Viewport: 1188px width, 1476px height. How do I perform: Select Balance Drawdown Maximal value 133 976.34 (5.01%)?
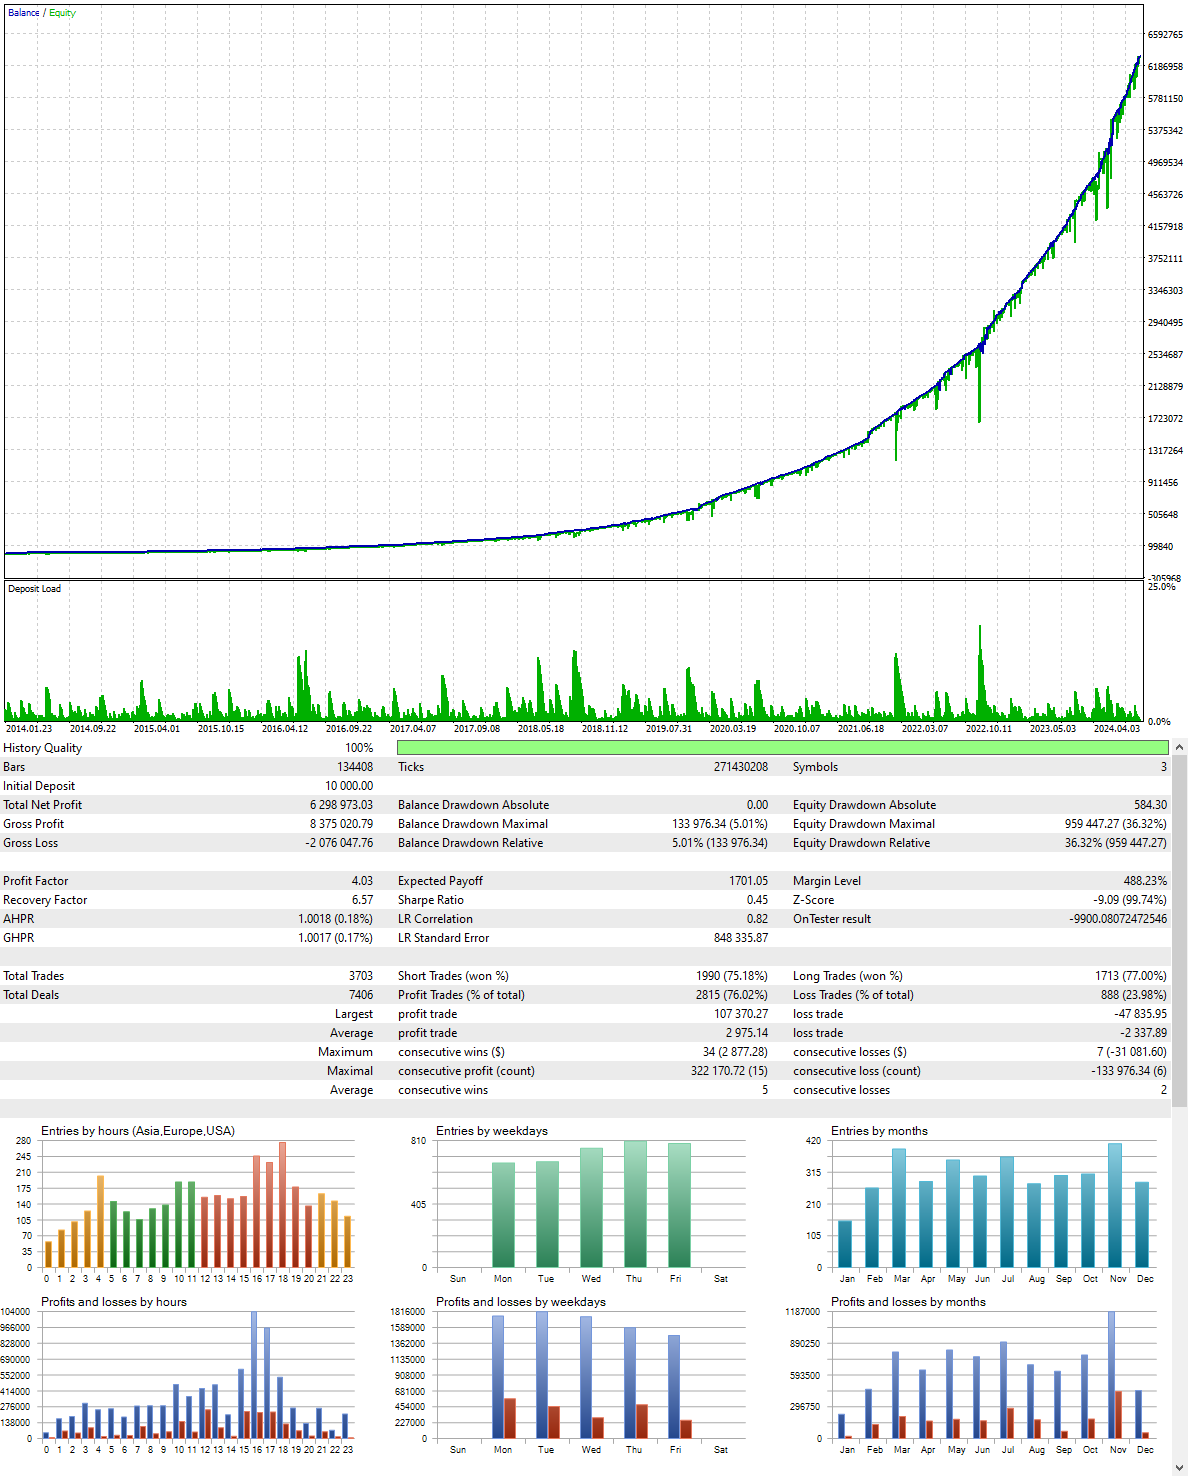tap(720, 824)
